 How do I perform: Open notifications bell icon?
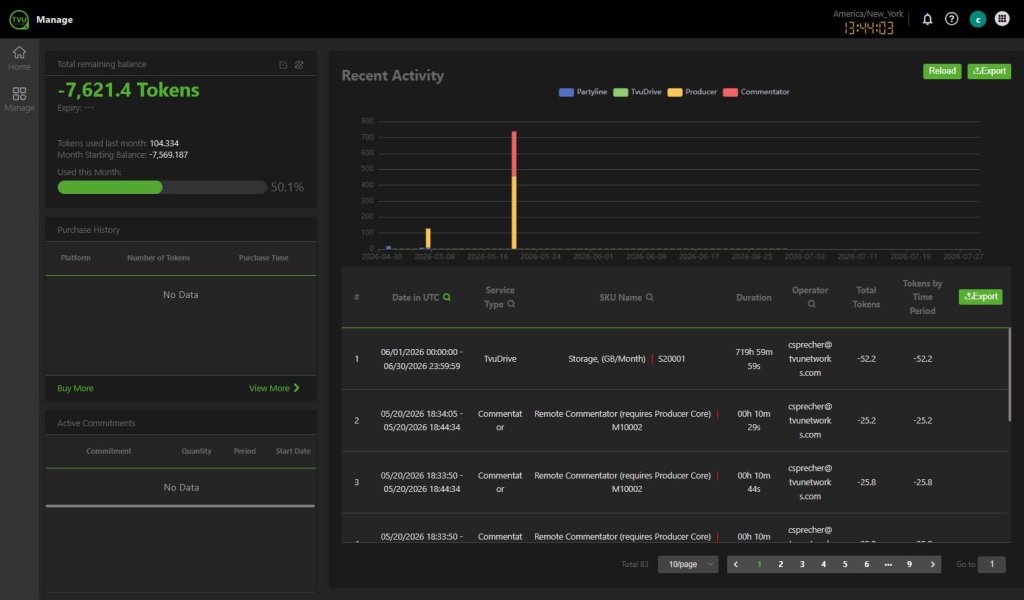[x=927, y=19]
